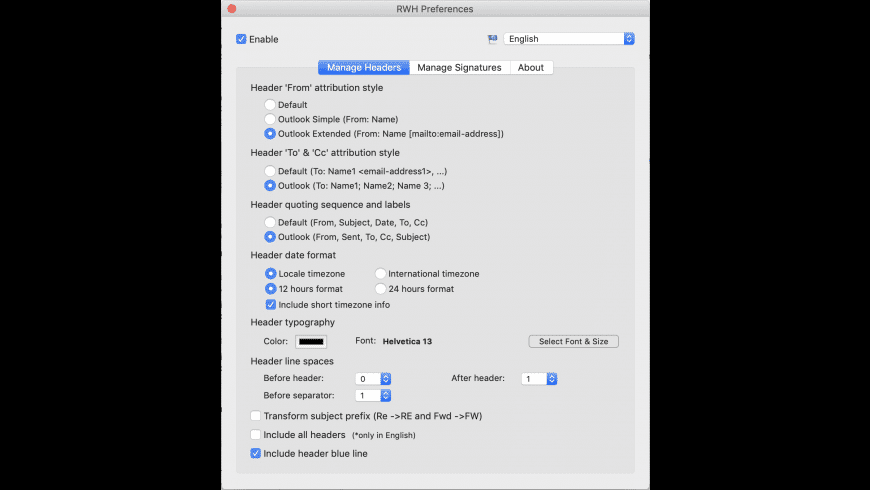870x490 pixels.
Task: Enable Include all headers checkbox
Action: point(255,435)
